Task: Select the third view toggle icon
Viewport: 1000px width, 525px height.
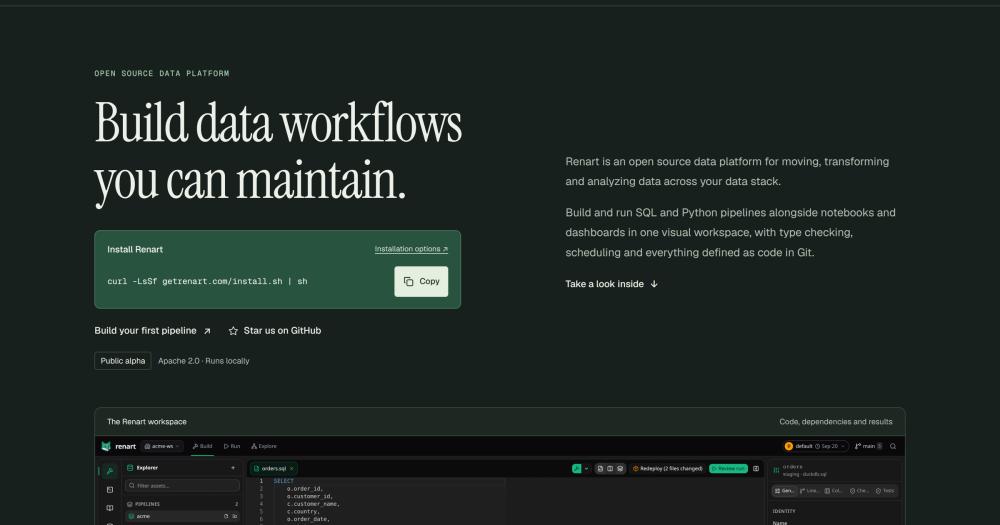Action: (620, 469)
